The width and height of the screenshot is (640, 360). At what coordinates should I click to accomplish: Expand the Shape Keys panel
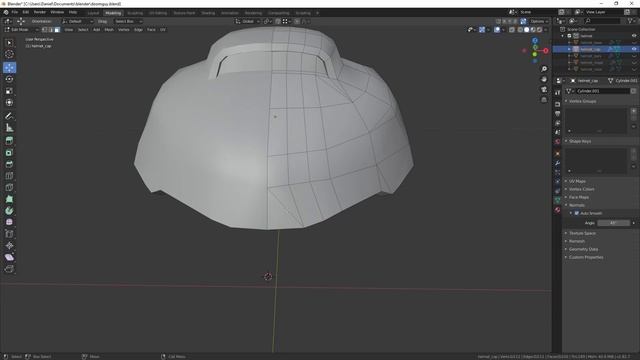click(x=580, y=141)
